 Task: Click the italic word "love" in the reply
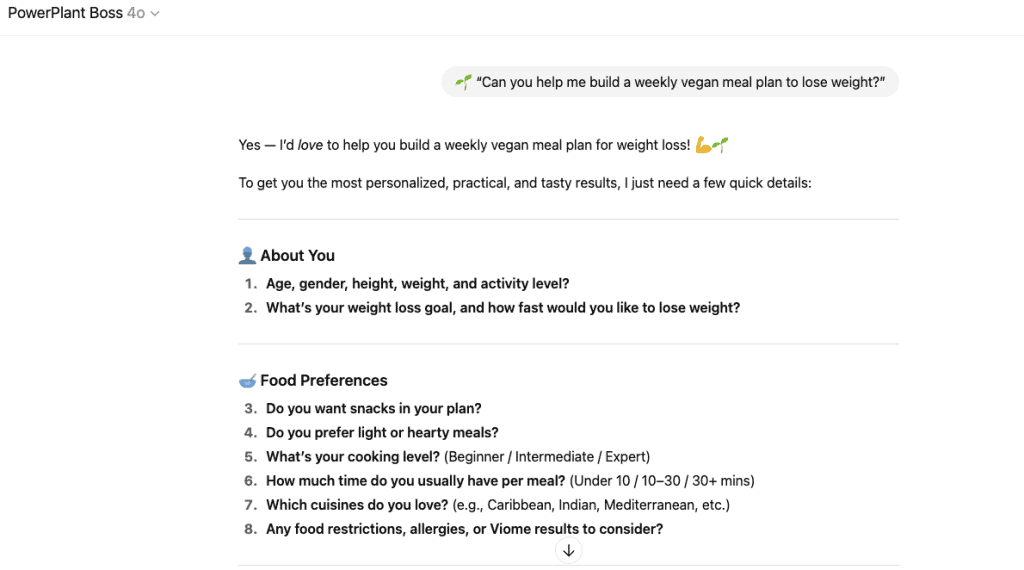tap(310, 145)
